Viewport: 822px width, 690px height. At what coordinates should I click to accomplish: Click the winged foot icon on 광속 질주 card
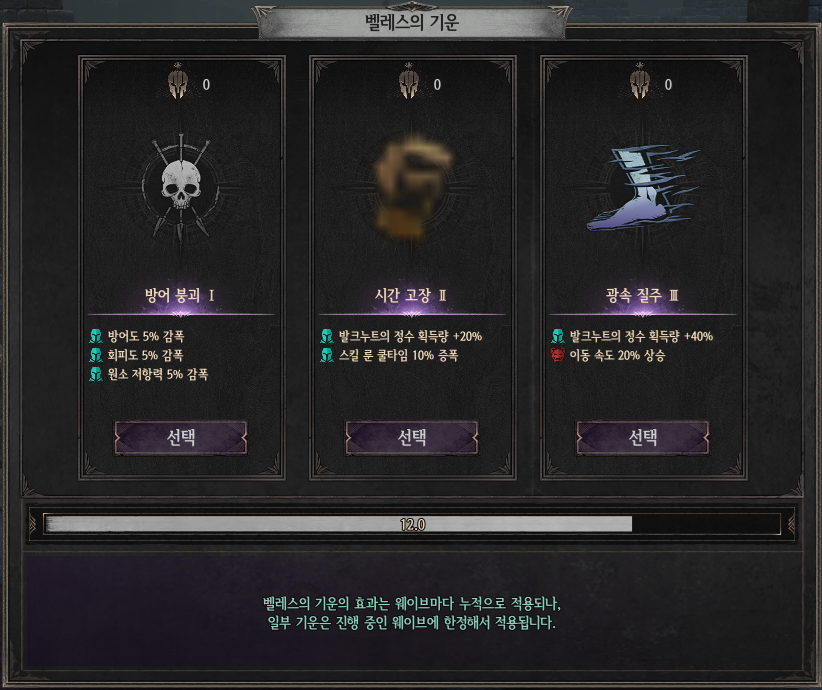tap(642, 187)
